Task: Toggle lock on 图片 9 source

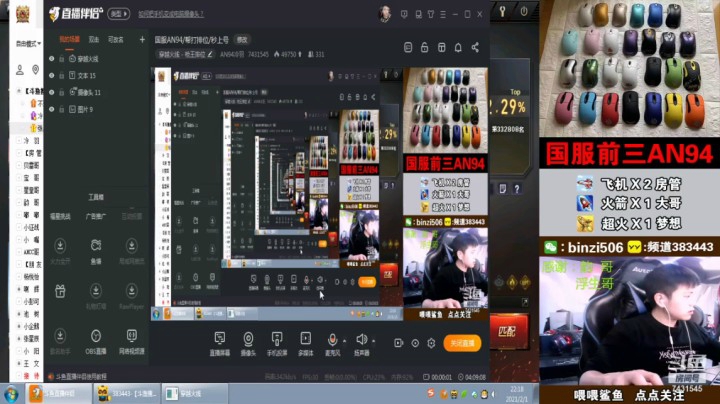Action: pos(62,109)
